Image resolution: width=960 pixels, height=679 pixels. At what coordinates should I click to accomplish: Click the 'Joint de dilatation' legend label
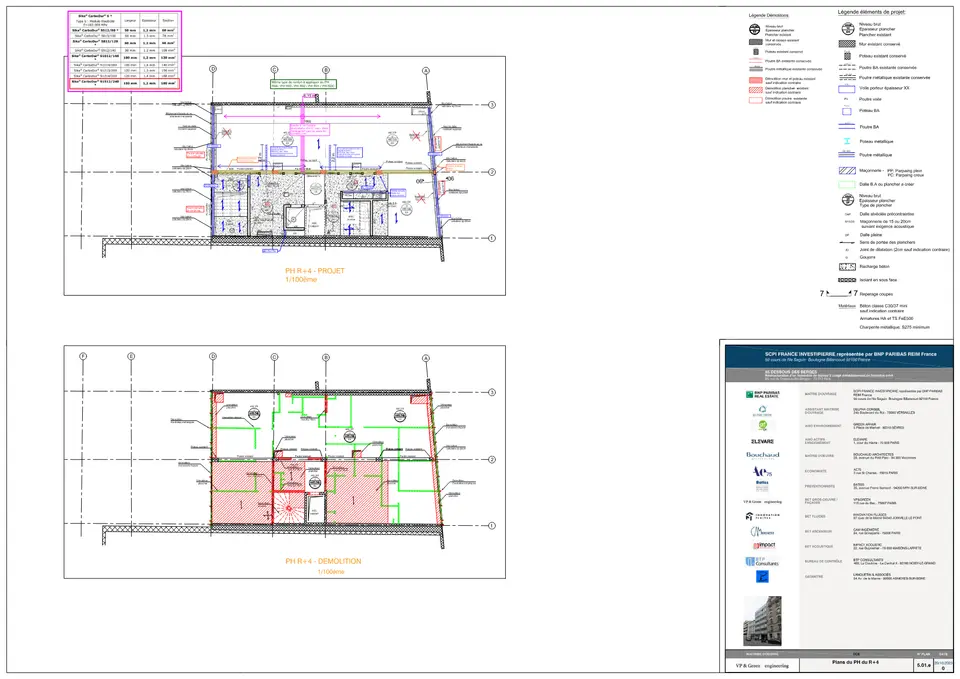tap(904, 250)
